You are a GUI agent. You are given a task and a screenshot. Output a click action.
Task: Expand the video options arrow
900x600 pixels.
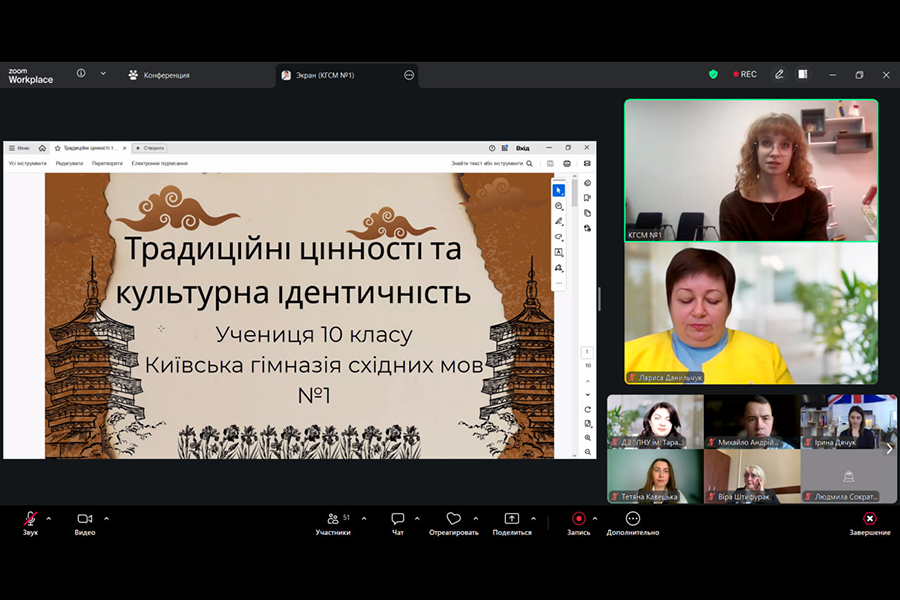click(106, 518)
